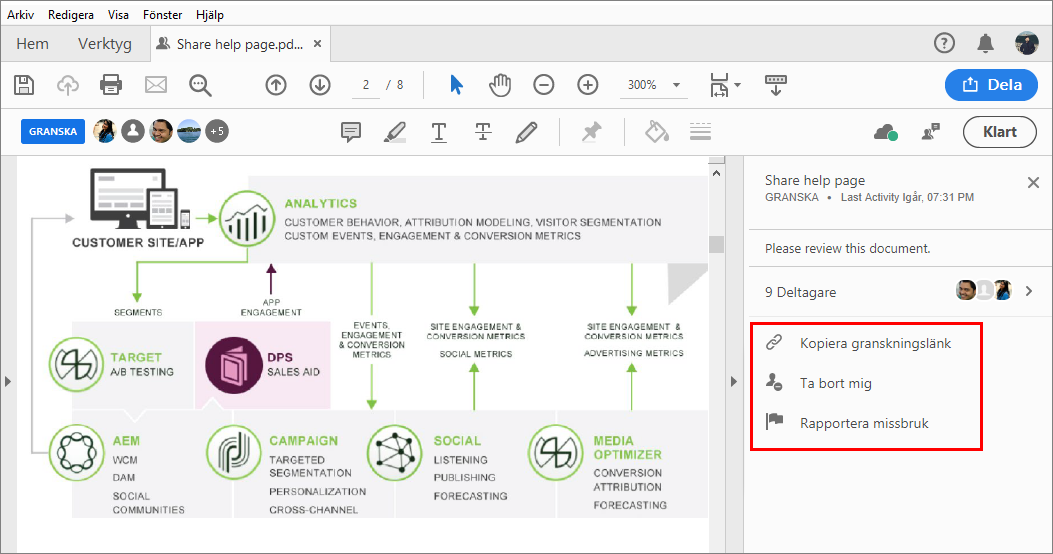The width and height of the screenshot is (1053, 554).
Task: Click the Klart button
Action: [x=1000, y=132]
